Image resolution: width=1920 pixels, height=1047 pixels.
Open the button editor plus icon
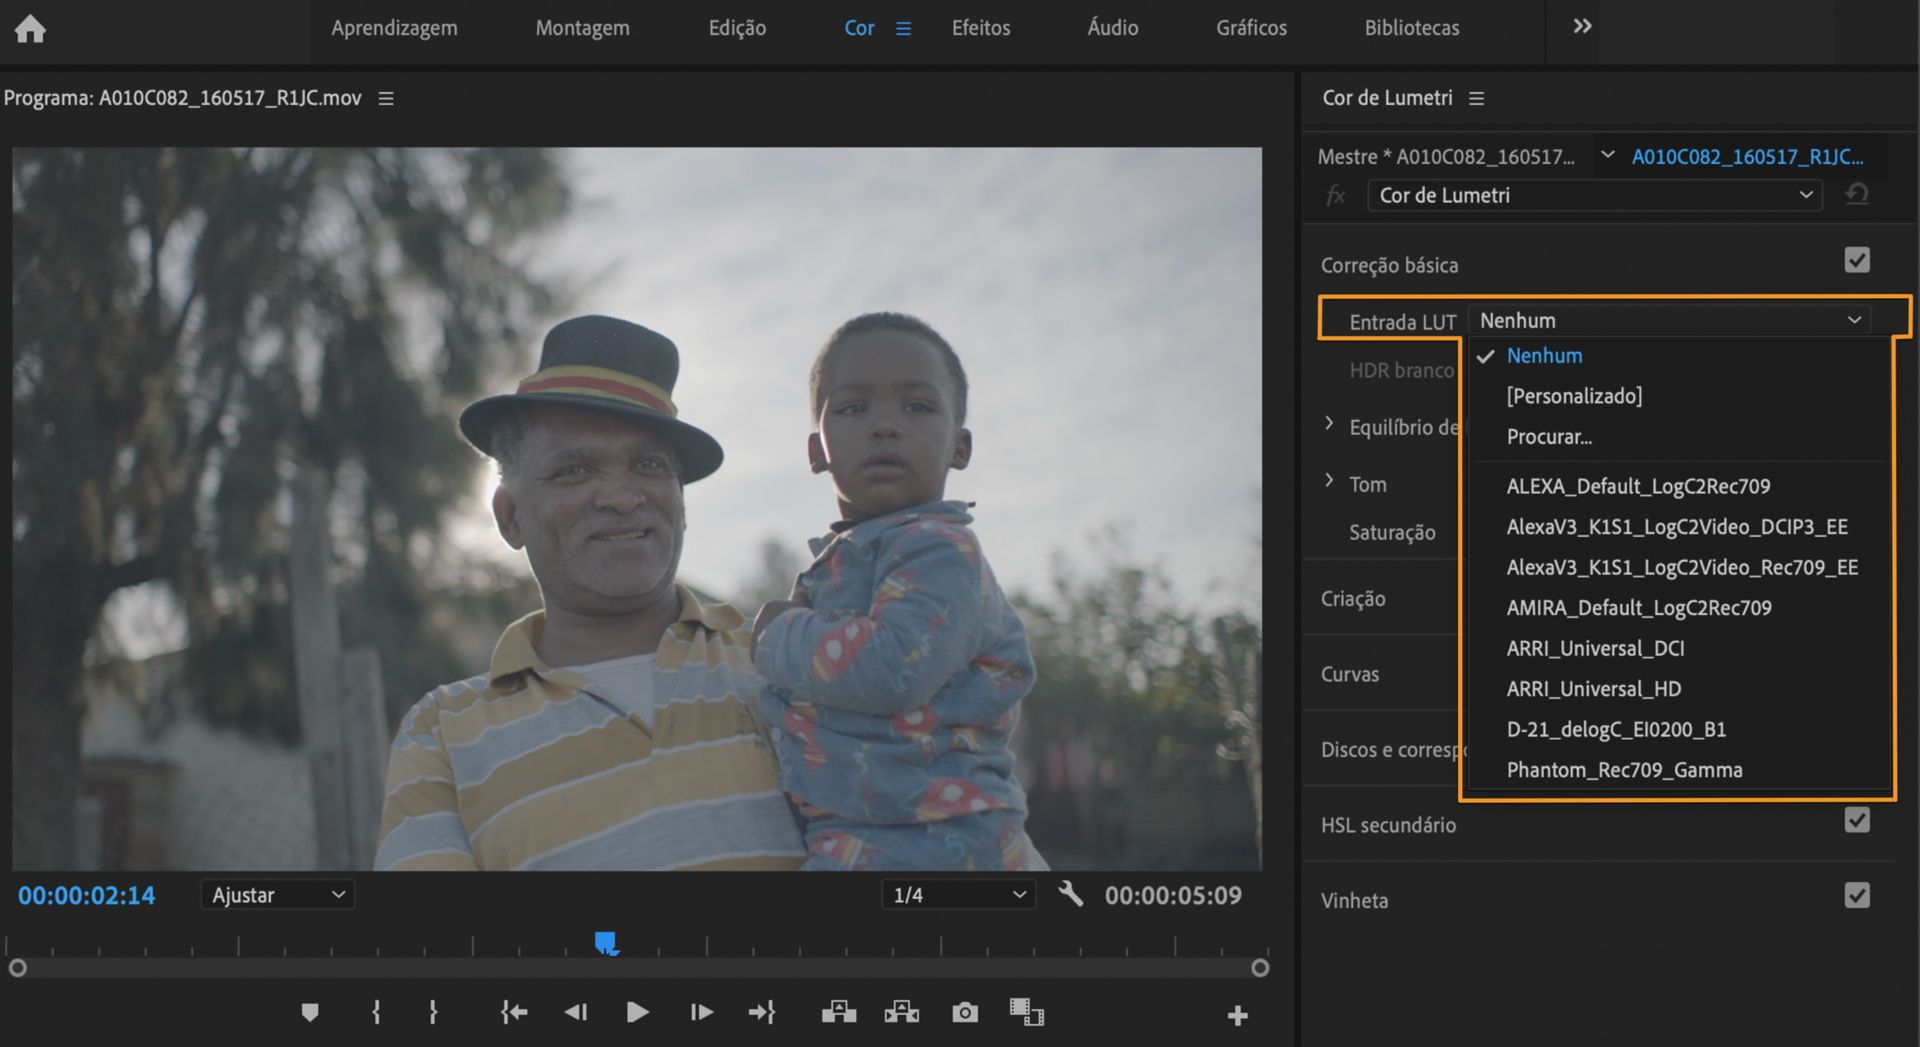pos(1237,1016)
